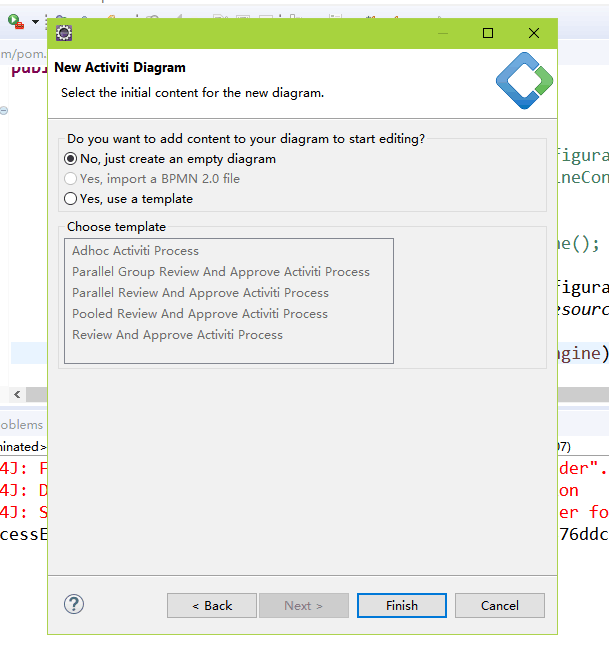Maximize the New Activiti Diagram dialog
The height and width of the screenshot is (646, 609).
tap(488, 33)
